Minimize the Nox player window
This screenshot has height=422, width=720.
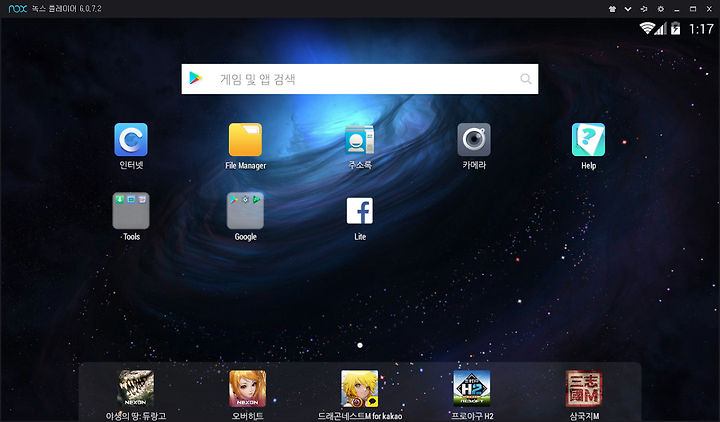[676, 9]
